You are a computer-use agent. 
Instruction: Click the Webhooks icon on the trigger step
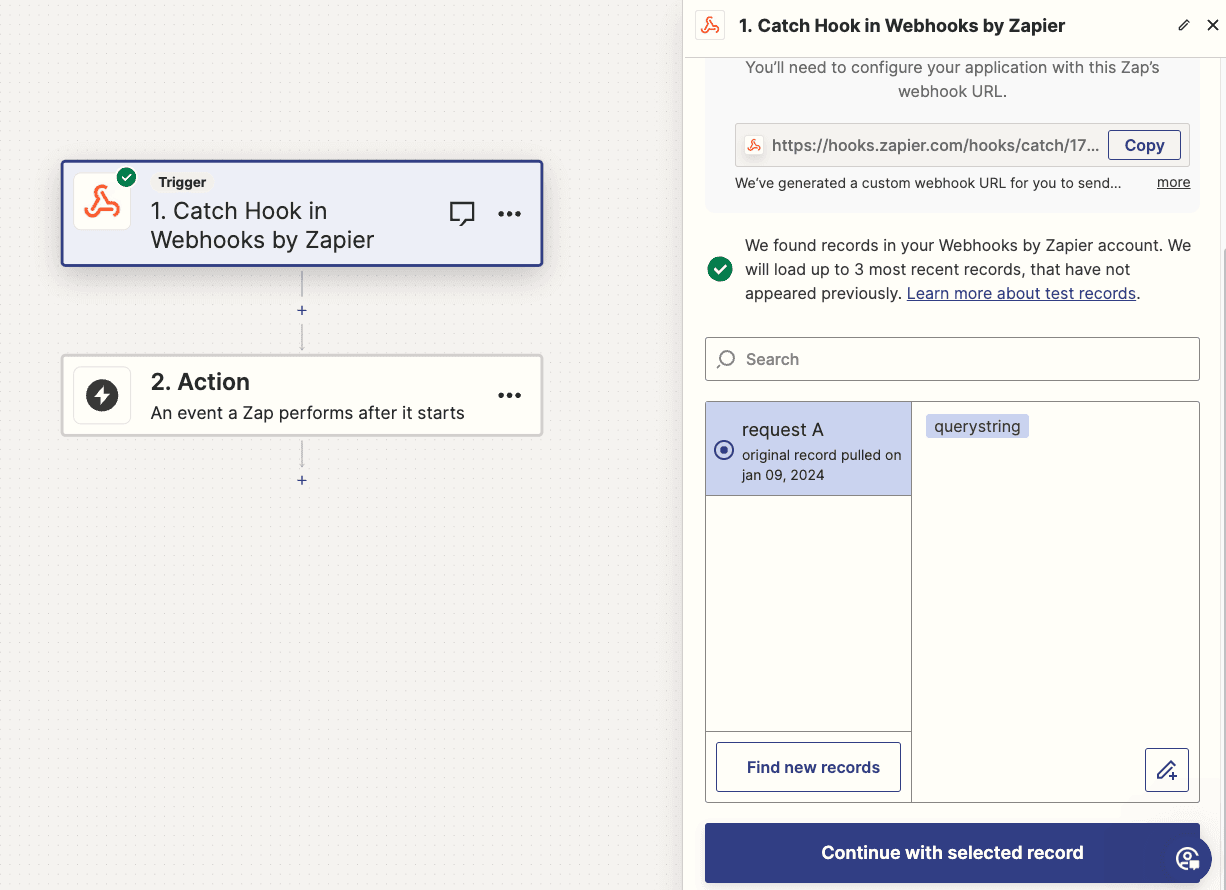[102, 202]
